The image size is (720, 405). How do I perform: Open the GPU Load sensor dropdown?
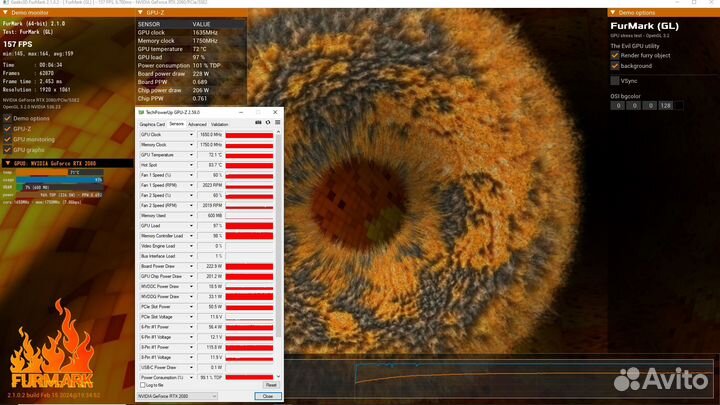[191, 225]
